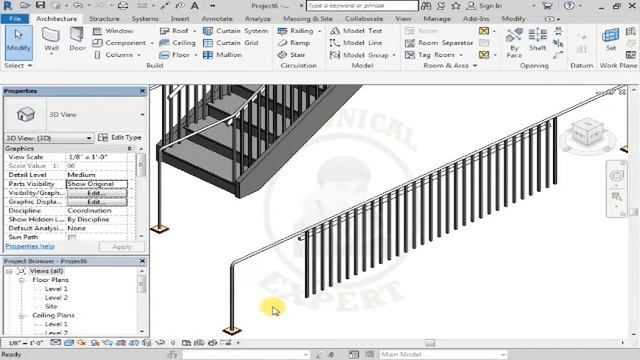The height and width of the screenshot is (360, 640).
Task: Open the Info Center search binoculars icon
Action: pyautogui.click(x=426, y=6)
